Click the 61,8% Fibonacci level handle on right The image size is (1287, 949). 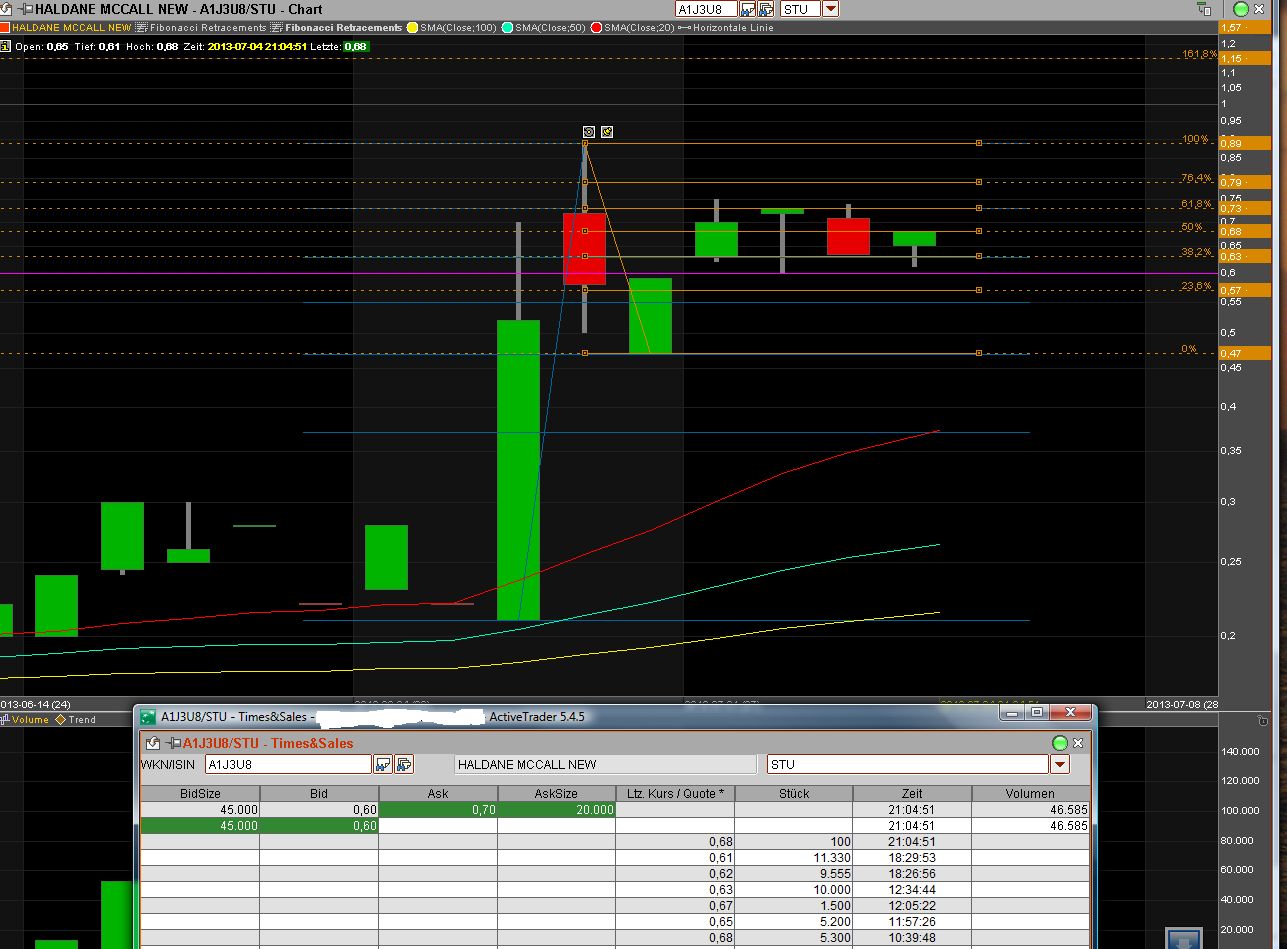click(979, 208)
